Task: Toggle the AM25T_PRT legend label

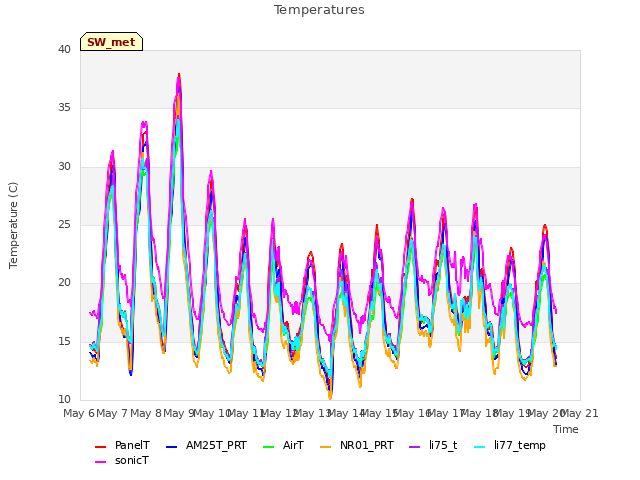Action: click(216, 445)
